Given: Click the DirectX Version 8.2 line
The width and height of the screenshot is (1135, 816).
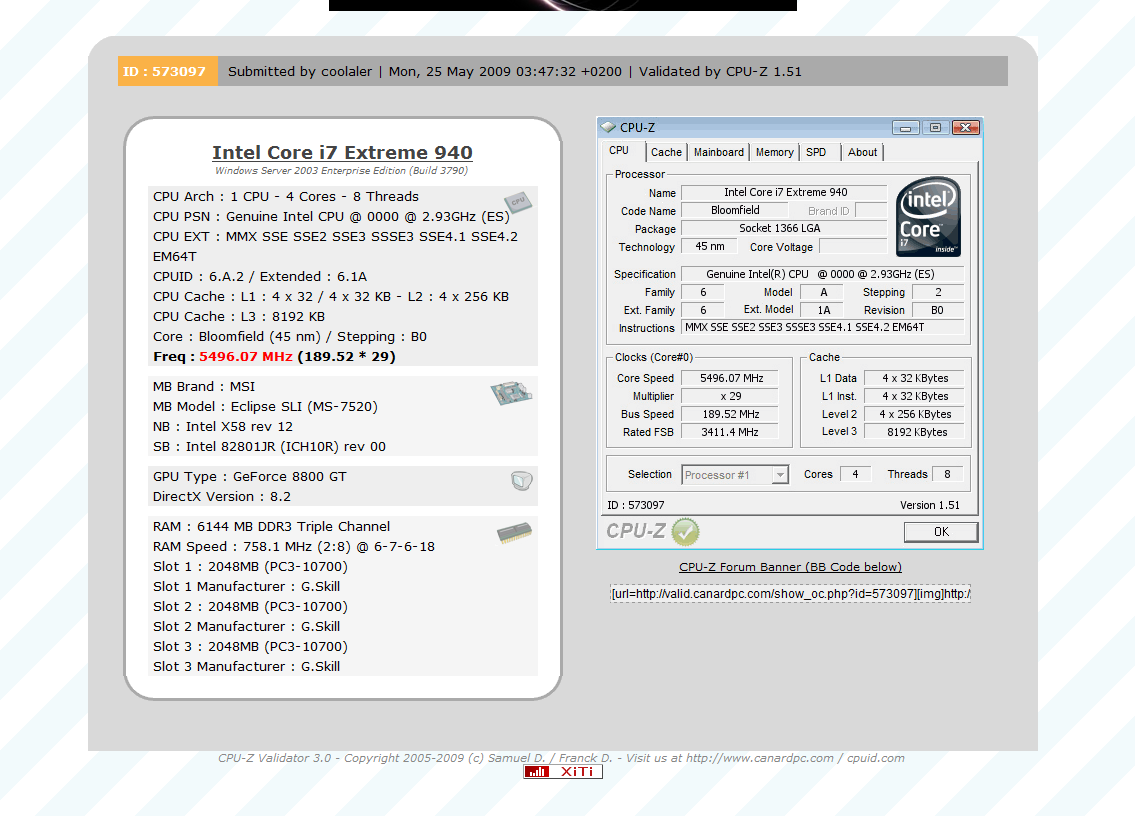Looking at the screenshot, I should tap(221, 497).
